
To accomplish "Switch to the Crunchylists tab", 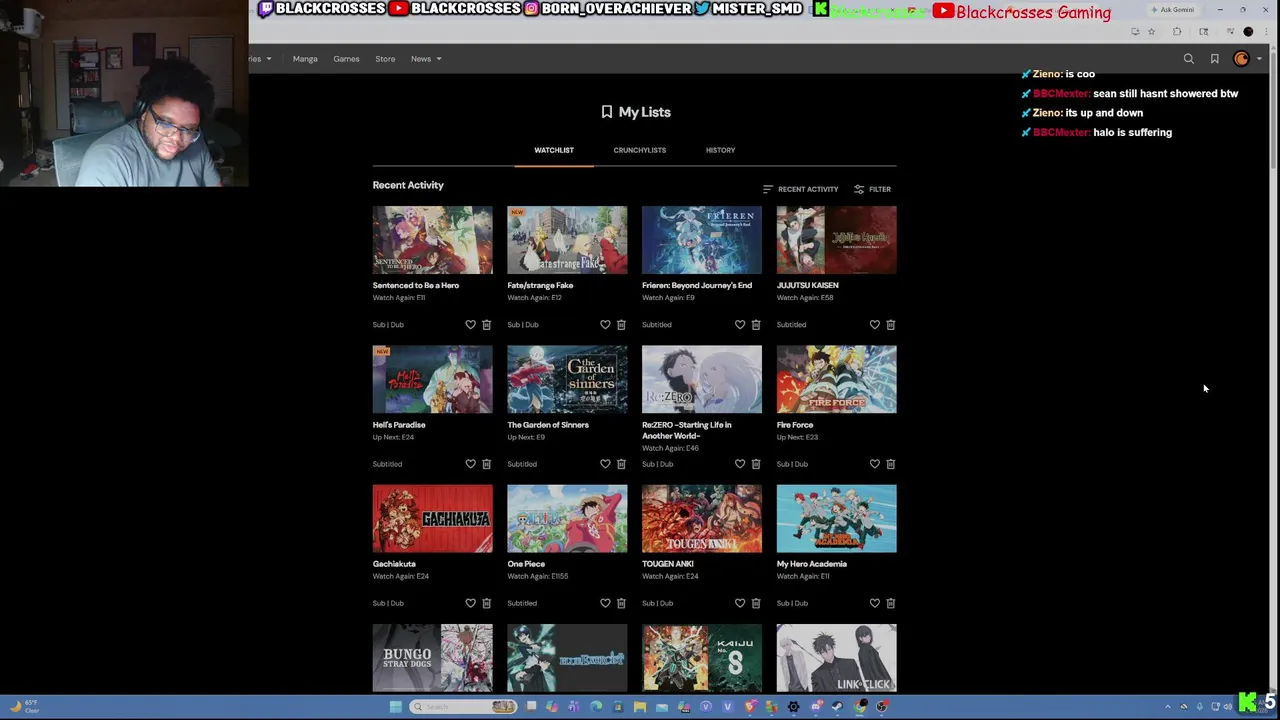I will (640, 150).
